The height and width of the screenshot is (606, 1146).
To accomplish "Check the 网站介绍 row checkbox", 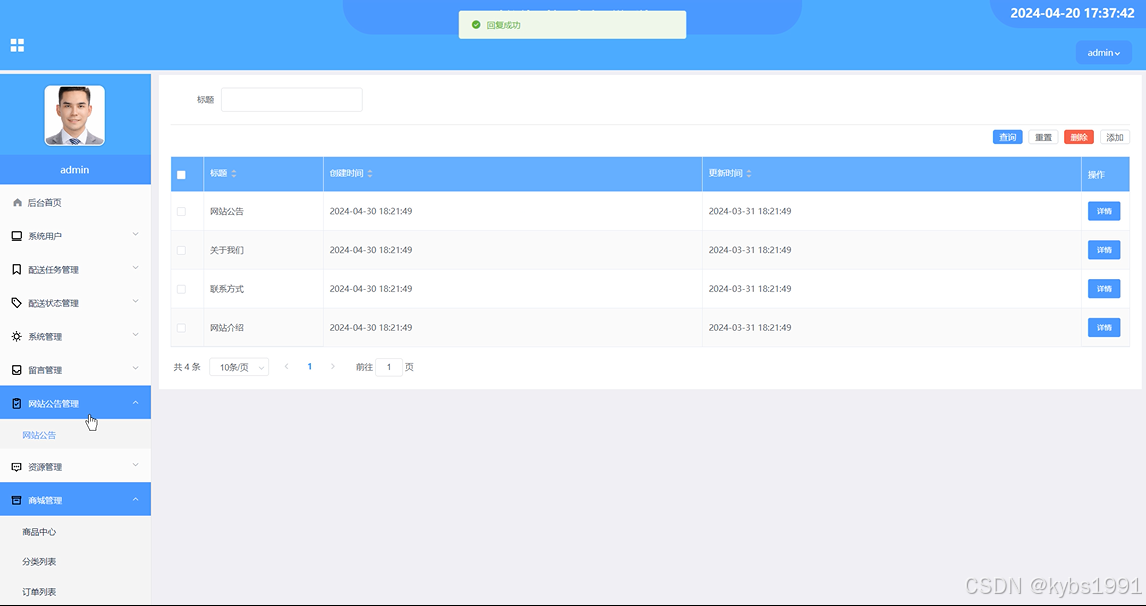I will 181,327.
